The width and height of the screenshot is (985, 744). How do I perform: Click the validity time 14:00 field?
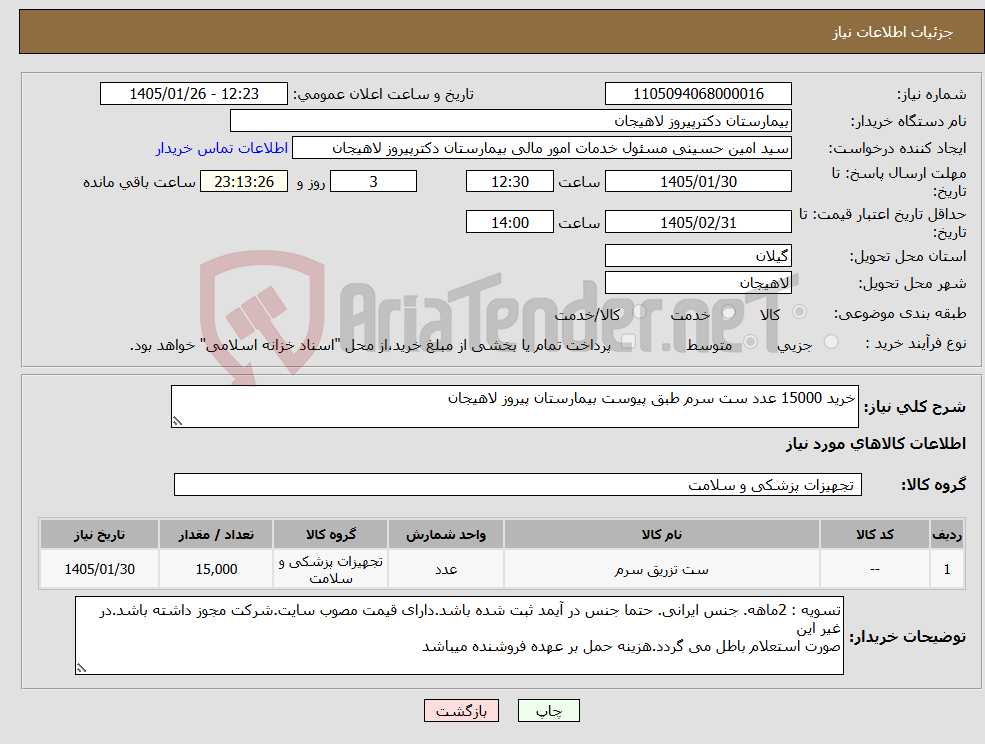pos(509,222)
